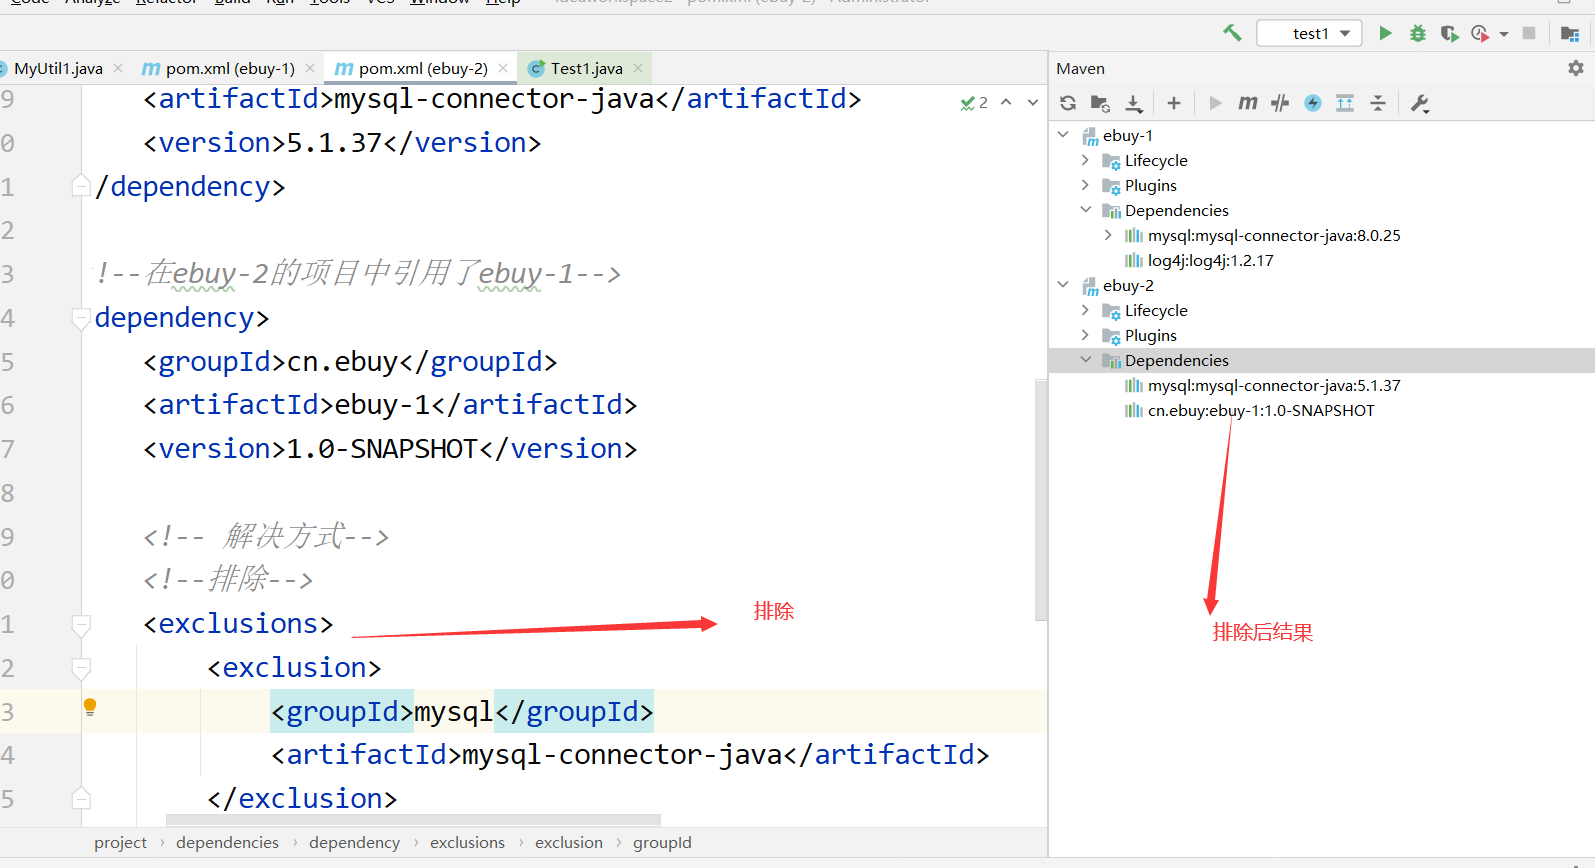This screenshot has height=868, width=1595.
Task: Click the Maven panel run build icon
Action: click(x=1215, y=103)
